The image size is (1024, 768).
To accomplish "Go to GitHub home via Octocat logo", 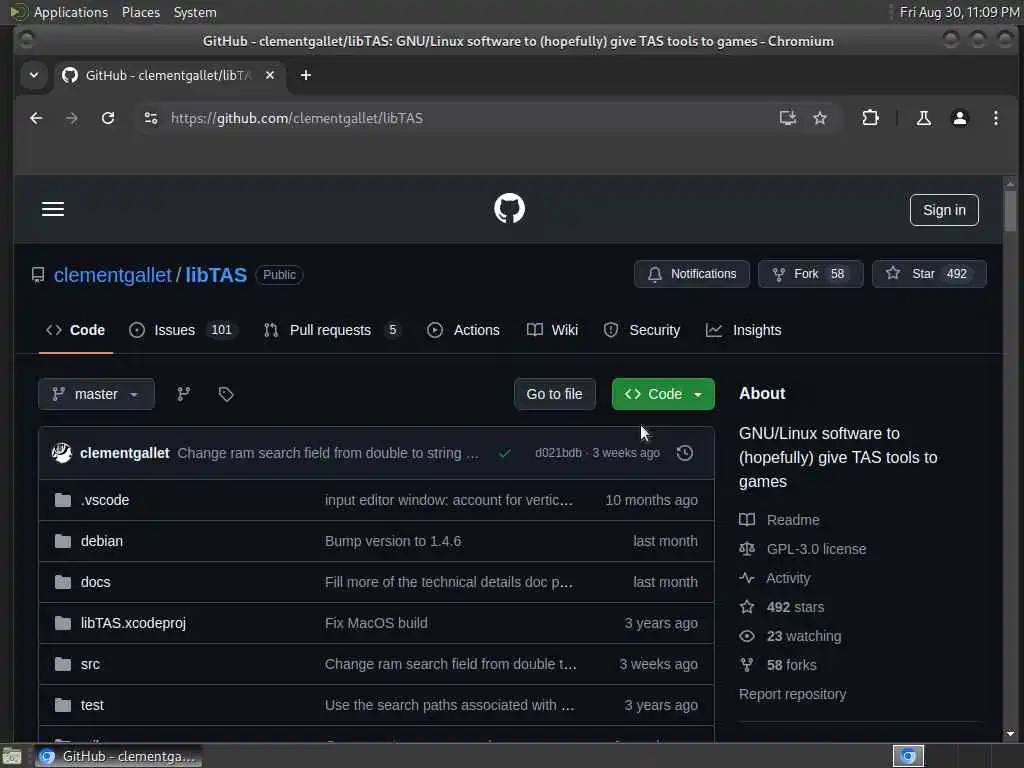I will 509,208.
